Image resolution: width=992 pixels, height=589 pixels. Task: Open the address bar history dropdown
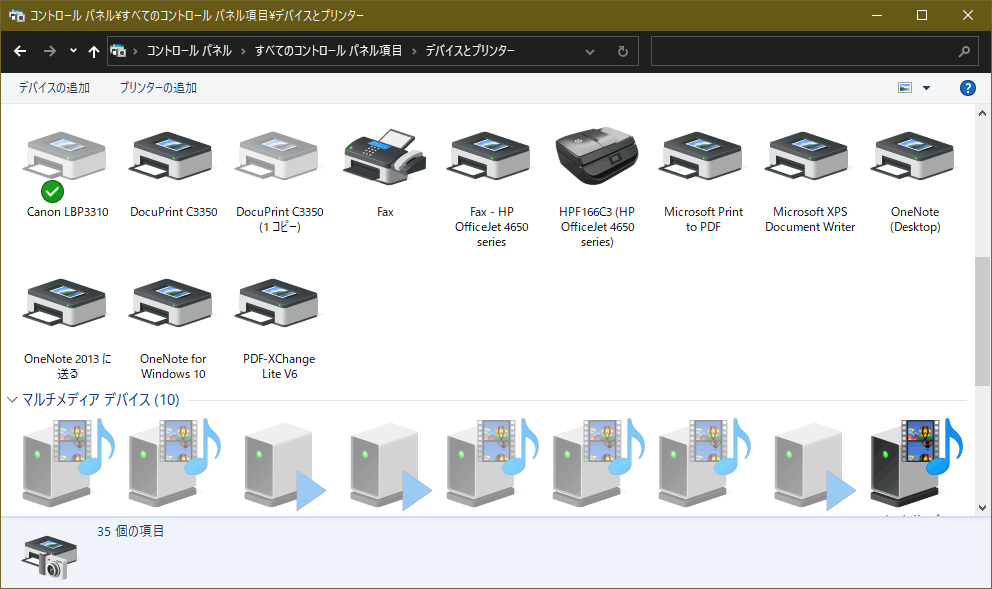(x=590, y=51)
